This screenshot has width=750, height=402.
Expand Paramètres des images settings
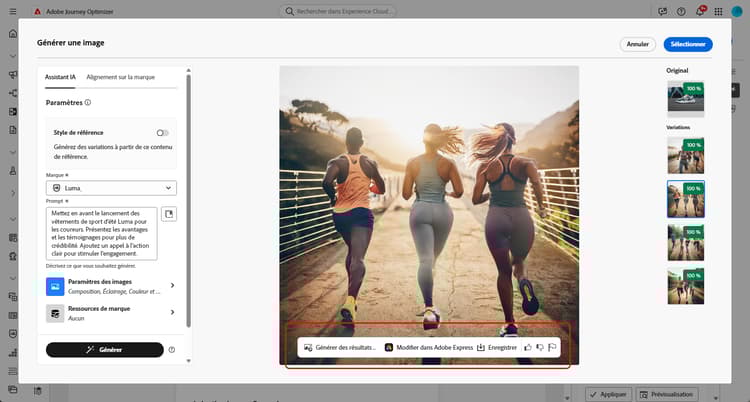coord(111,286)
